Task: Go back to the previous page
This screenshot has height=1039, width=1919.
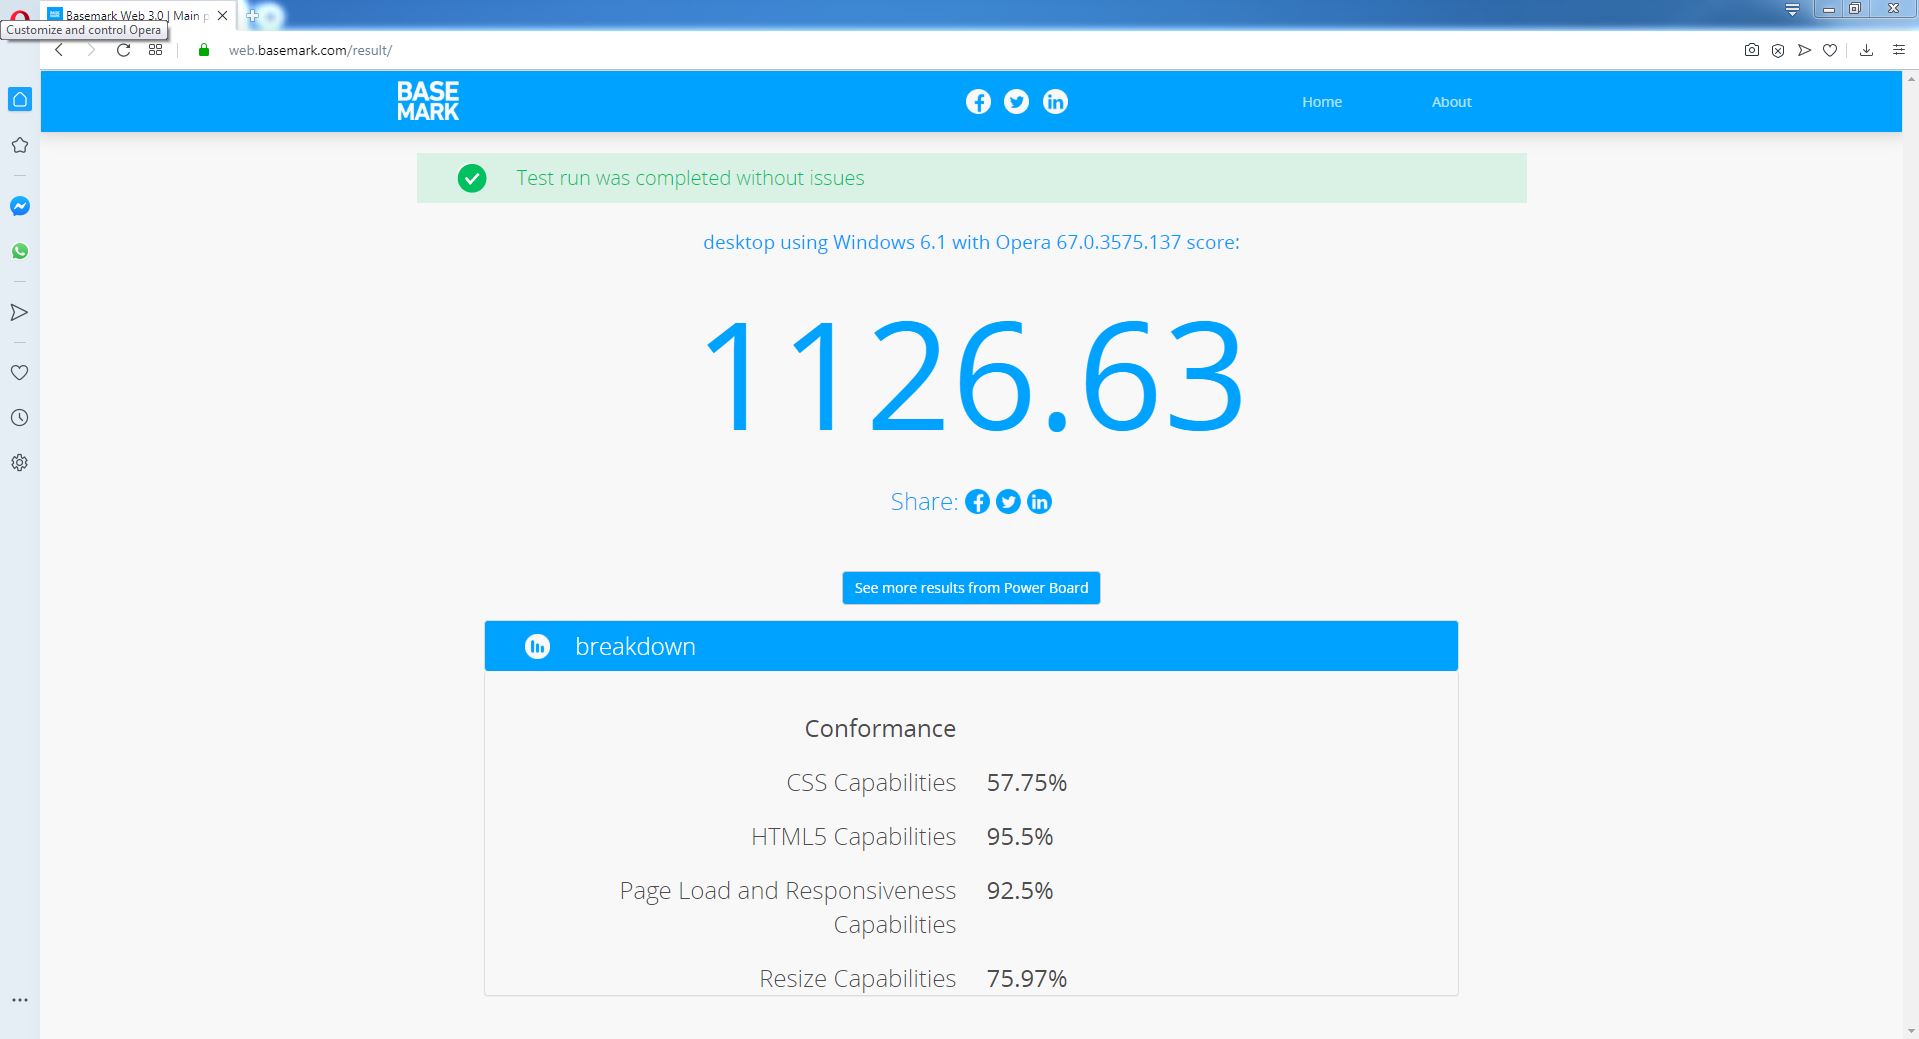Action: [x=59, y=50]
